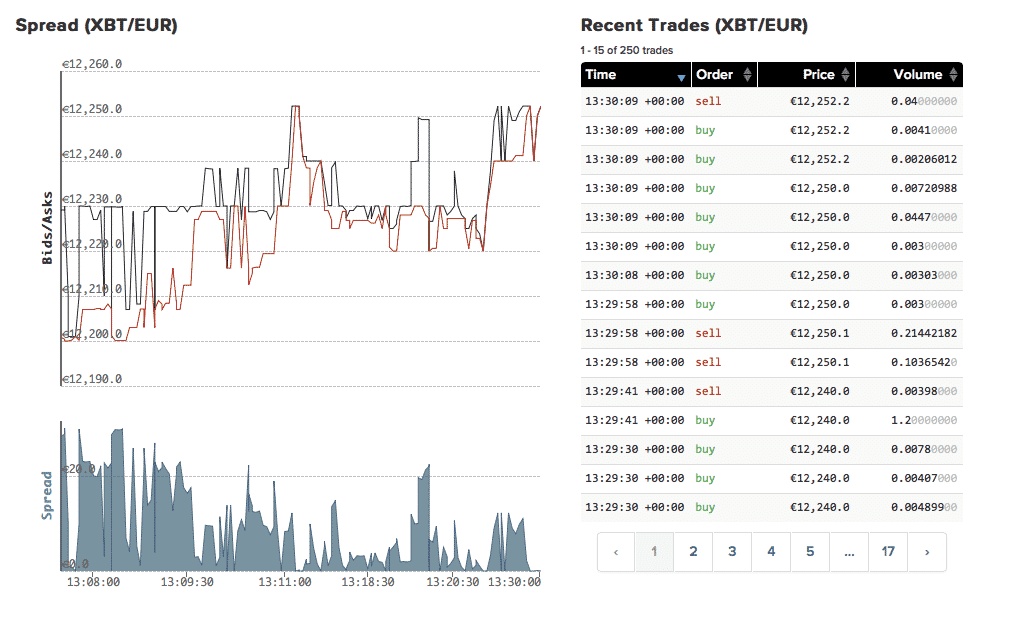The width and height of the screenshot is (1017, 618).
Task: Click the 1.2 volume buy trade
Action: (772, 421)
